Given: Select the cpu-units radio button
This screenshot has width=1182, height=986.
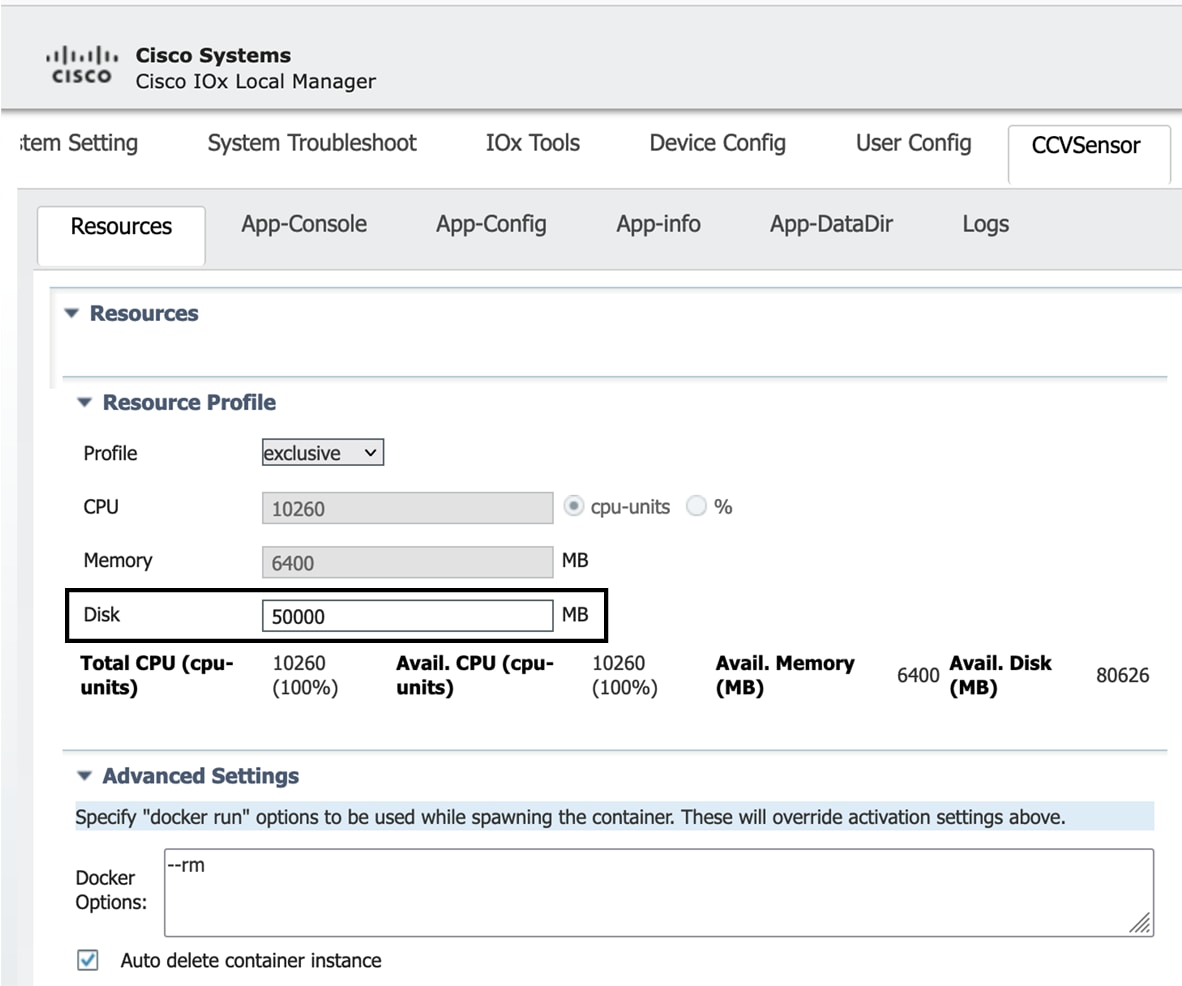Looking at the screenshot, I should pyautogui.click(x=574, y=506).
